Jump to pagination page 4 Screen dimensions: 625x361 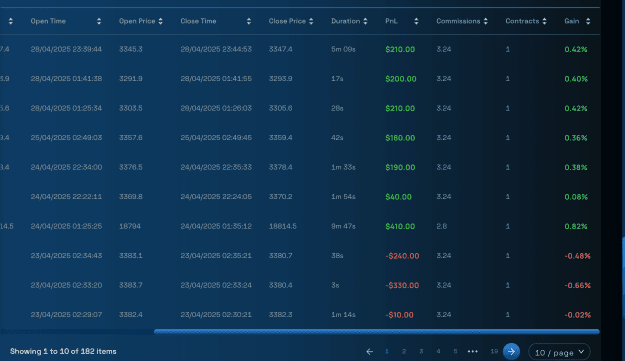(438, 351)
